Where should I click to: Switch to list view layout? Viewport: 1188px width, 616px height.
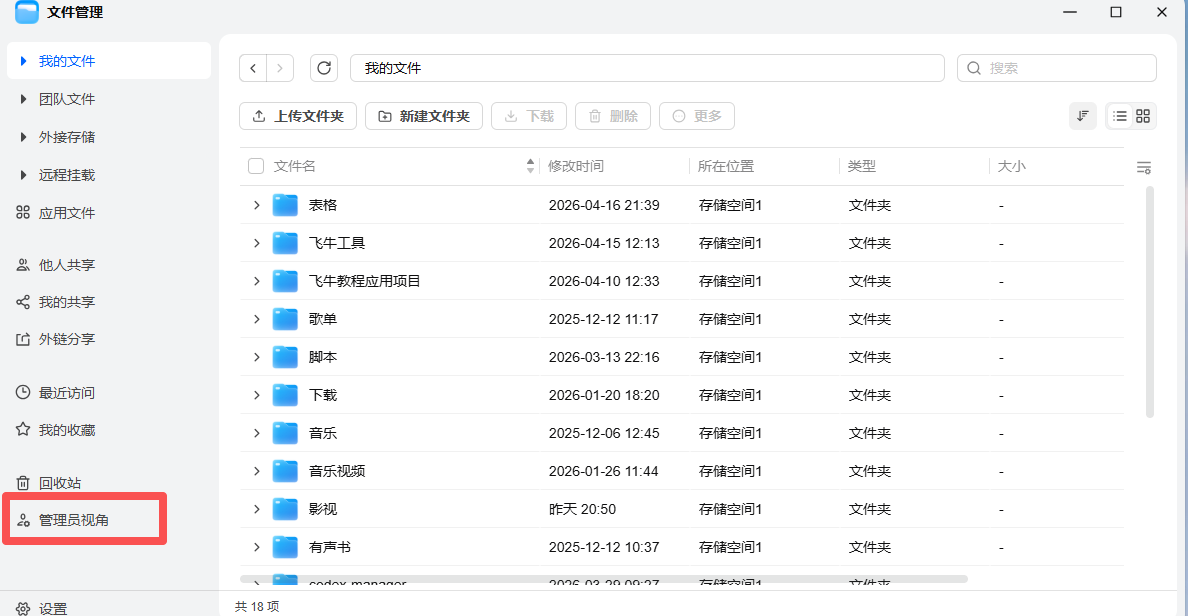[1120, 116]
